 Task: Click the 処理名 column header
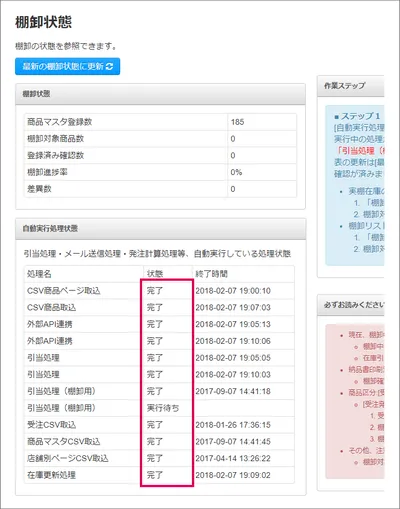click(39, 274)
